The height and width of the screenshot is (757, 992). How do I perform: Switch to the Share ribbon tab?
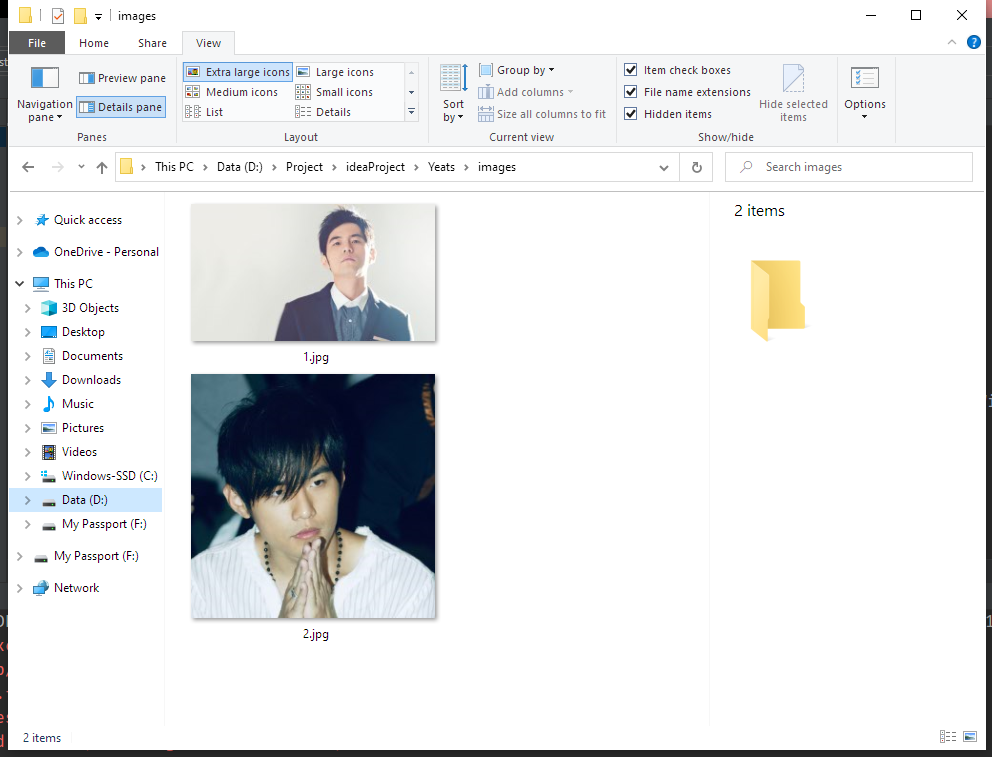pos(152,43)
